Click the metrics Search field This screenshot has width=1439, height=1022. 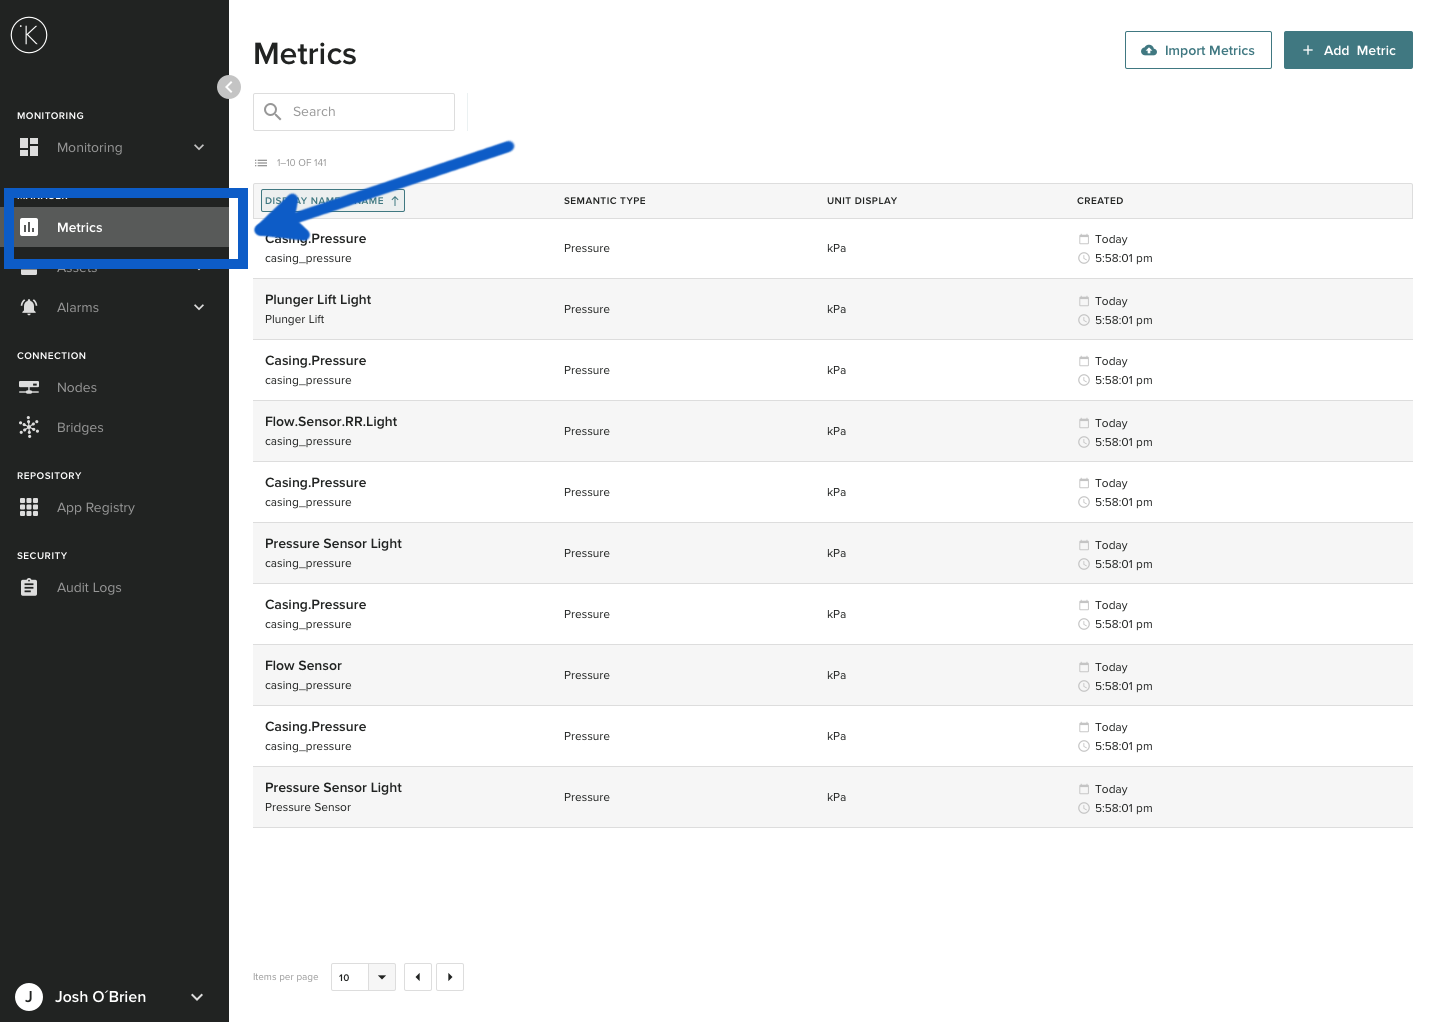point(354,112)
